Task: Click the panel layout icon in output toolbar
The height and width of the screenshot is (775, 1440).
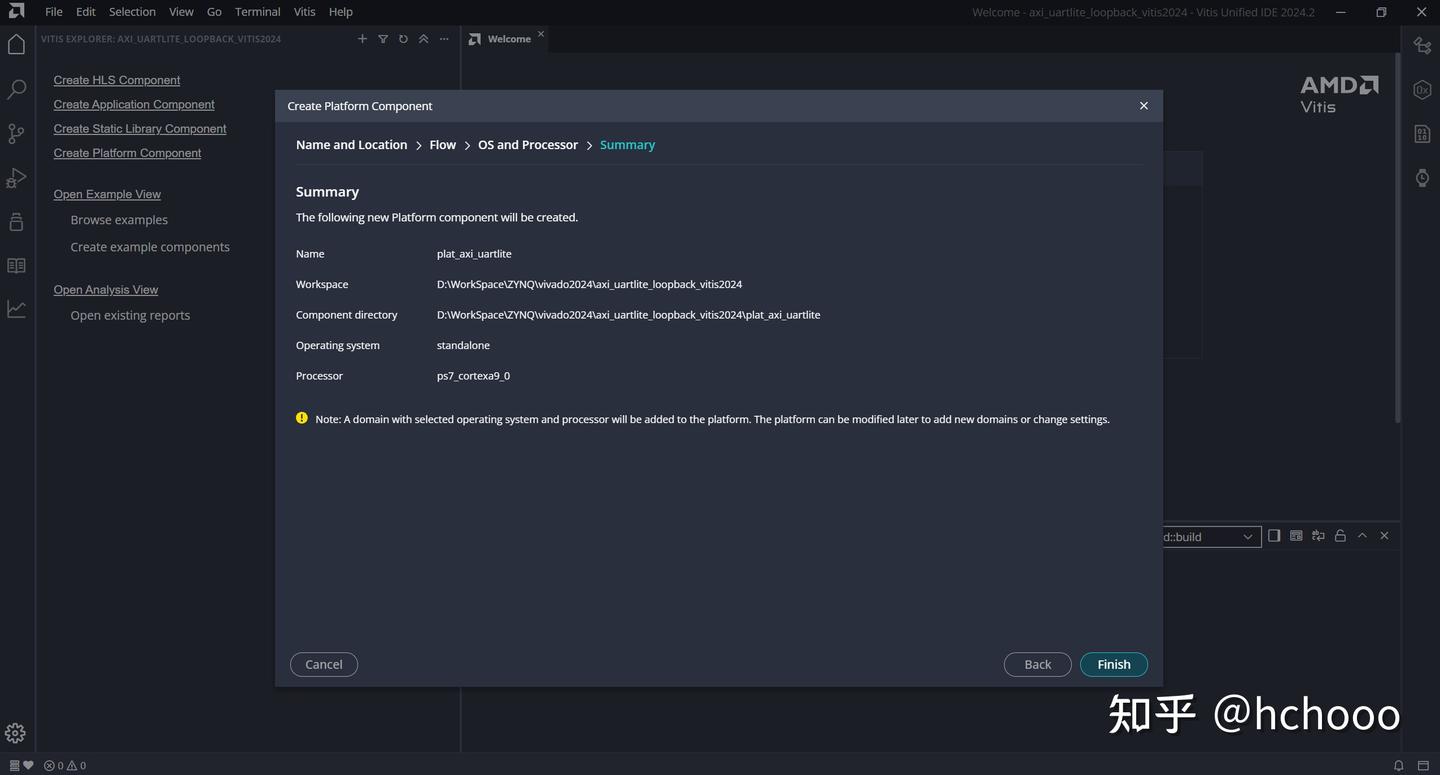Action: [x=1296, y=536]
